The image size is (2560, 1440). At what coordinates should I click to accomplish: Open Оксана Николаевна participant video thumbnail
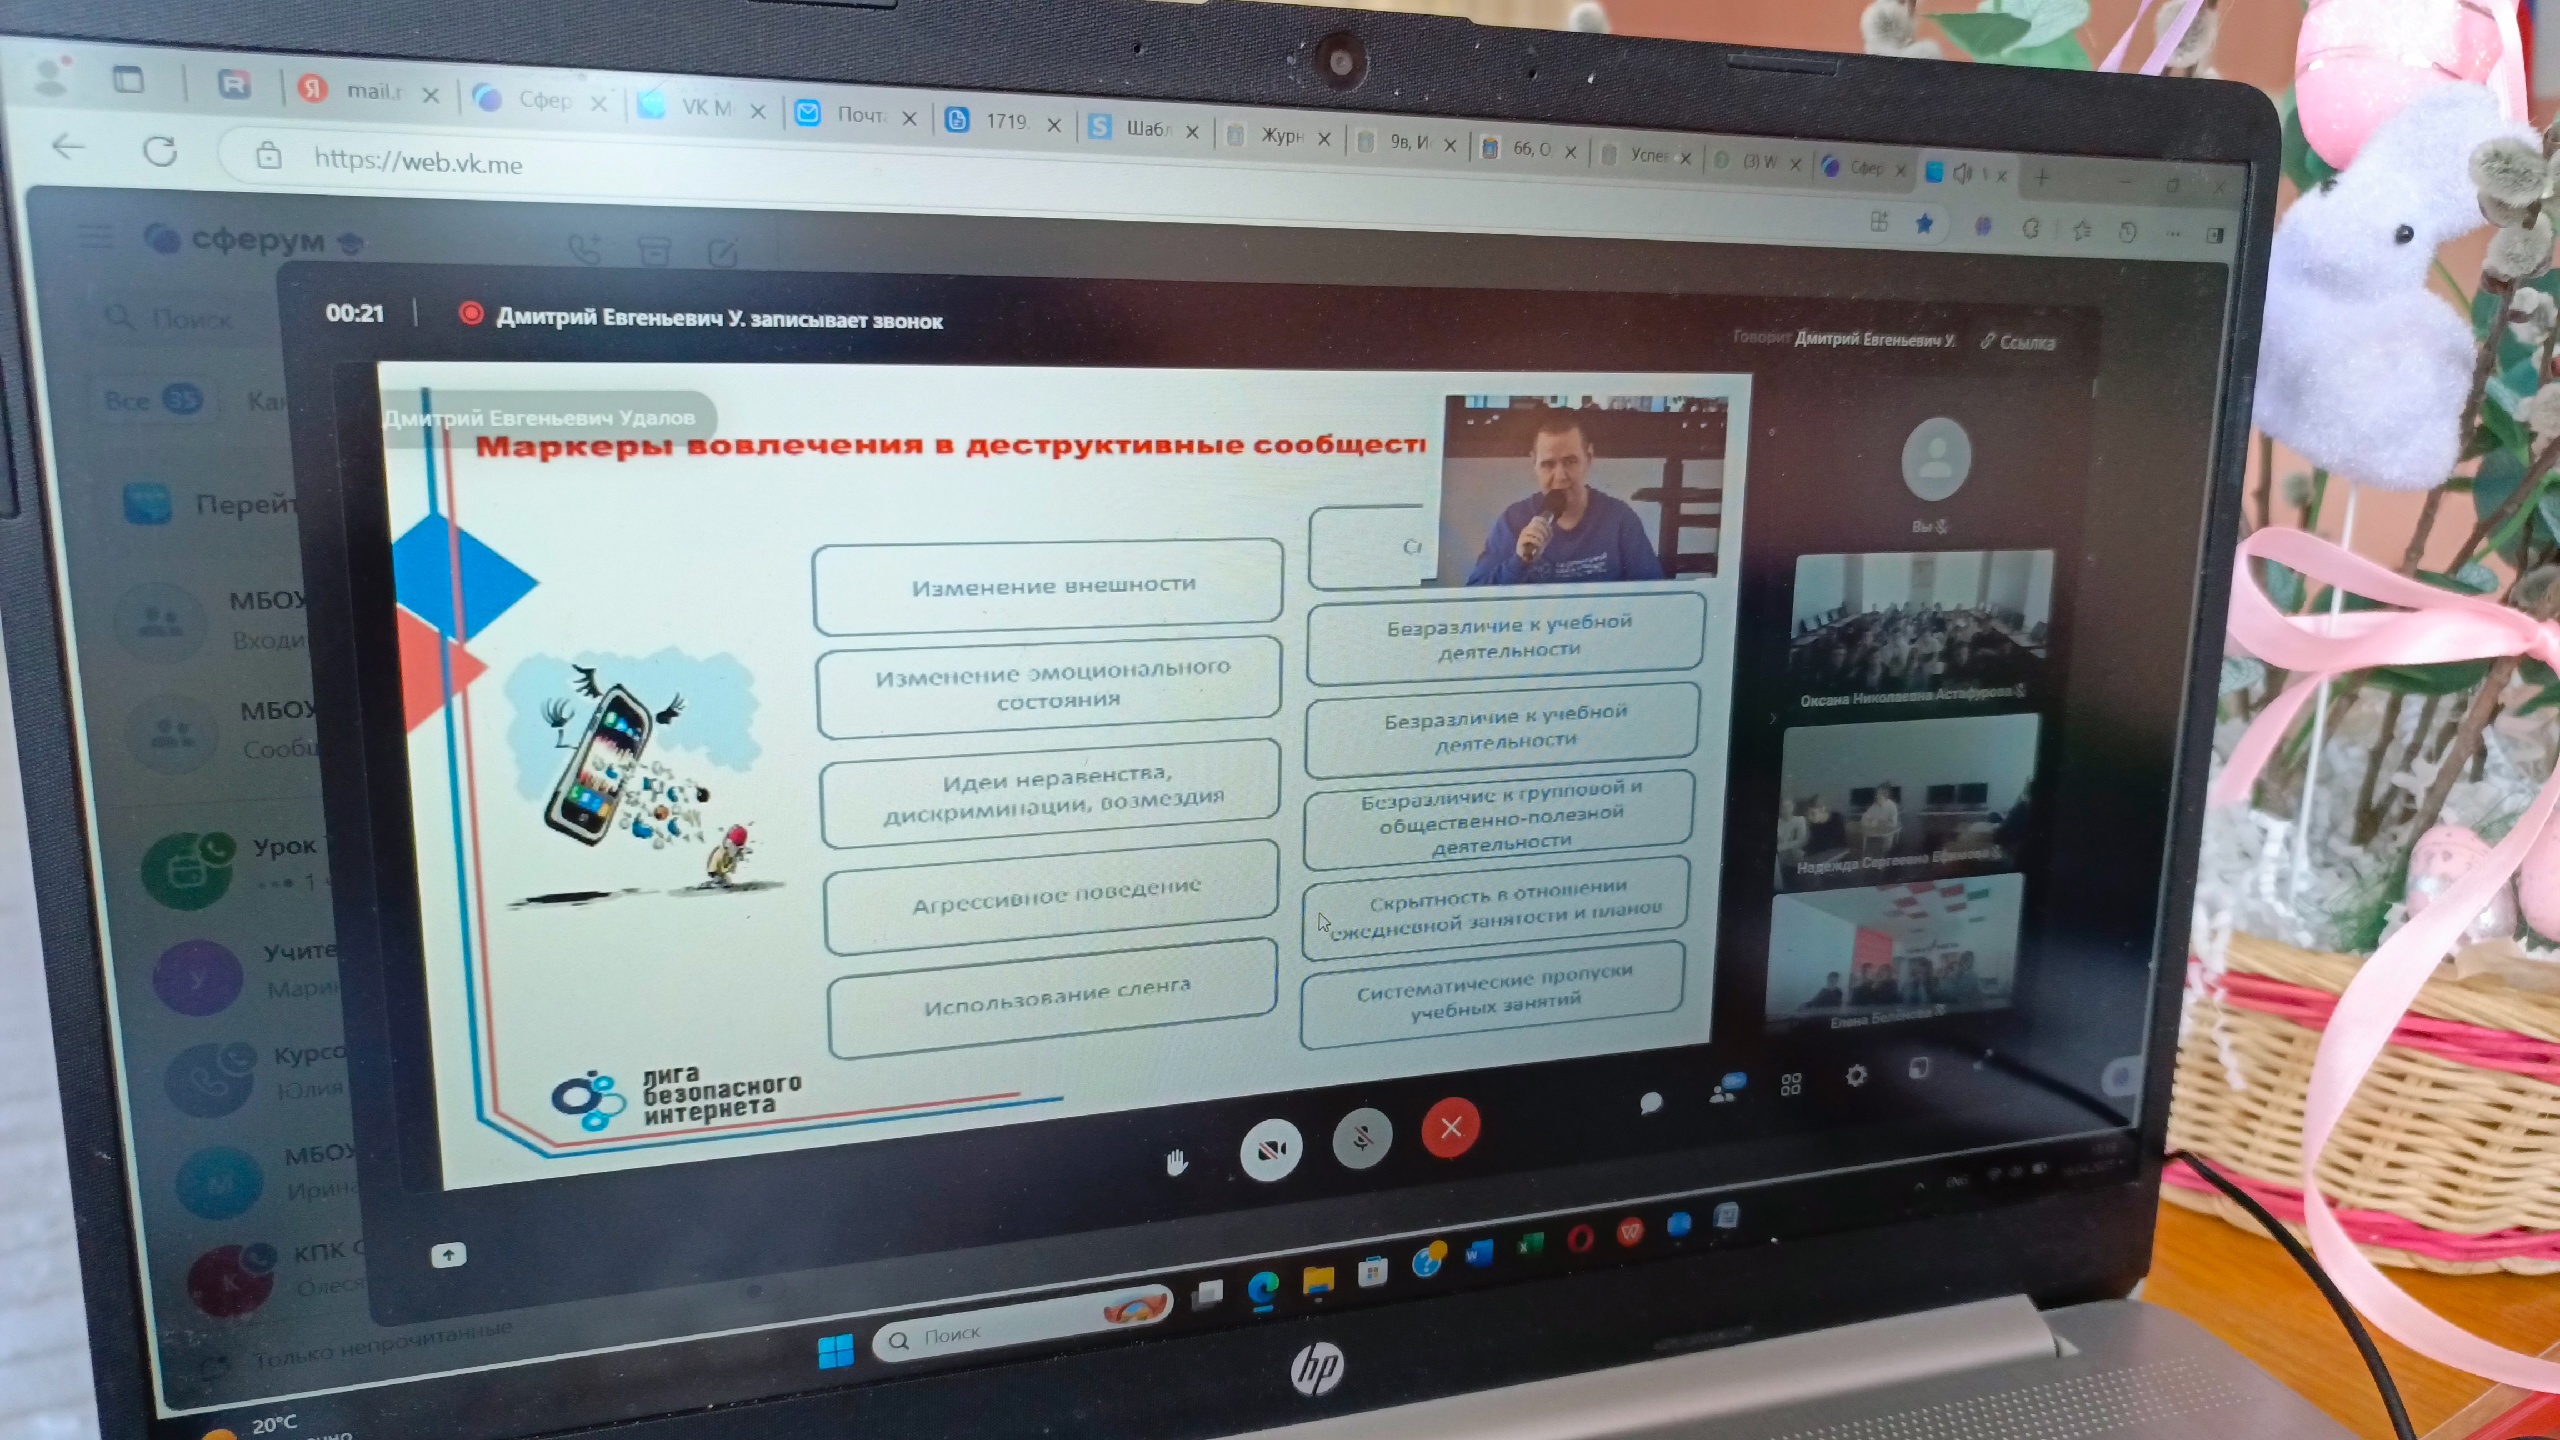(1921, 630)
